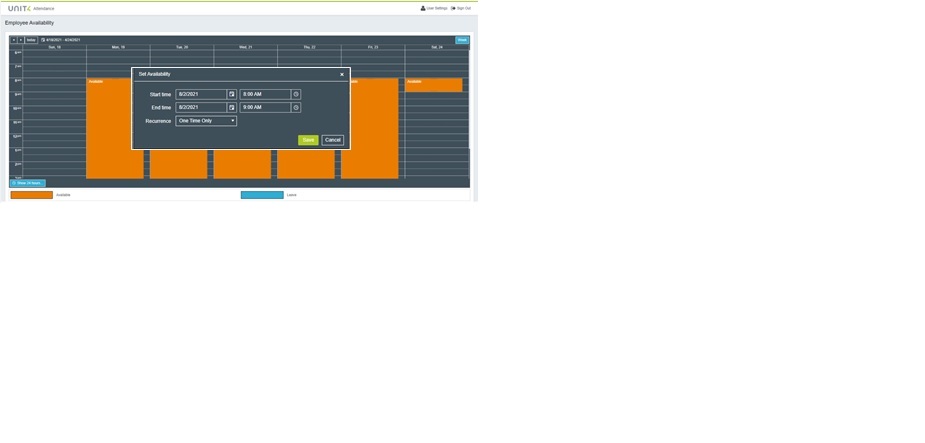Open the Start time calendar picker

[232, 94]
